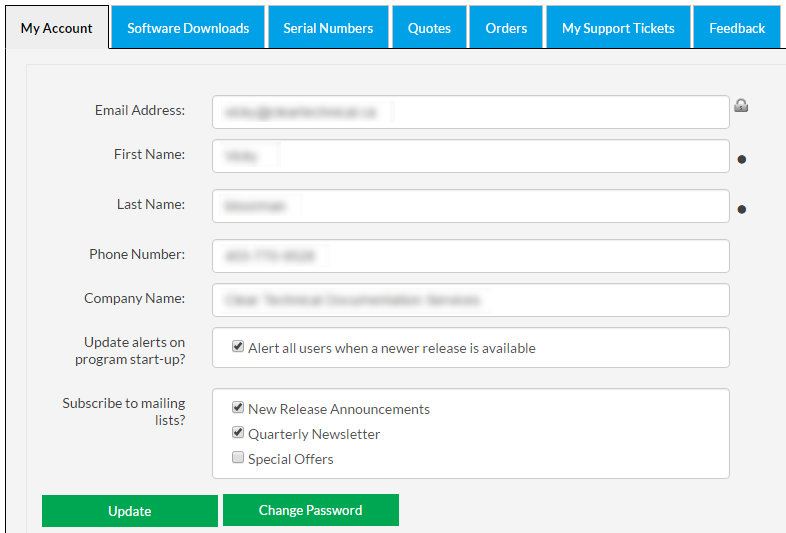The width and height of the screenshot is (786, 533).
Task: Open the Software Downloads tab
Action: tap(188, 28)
